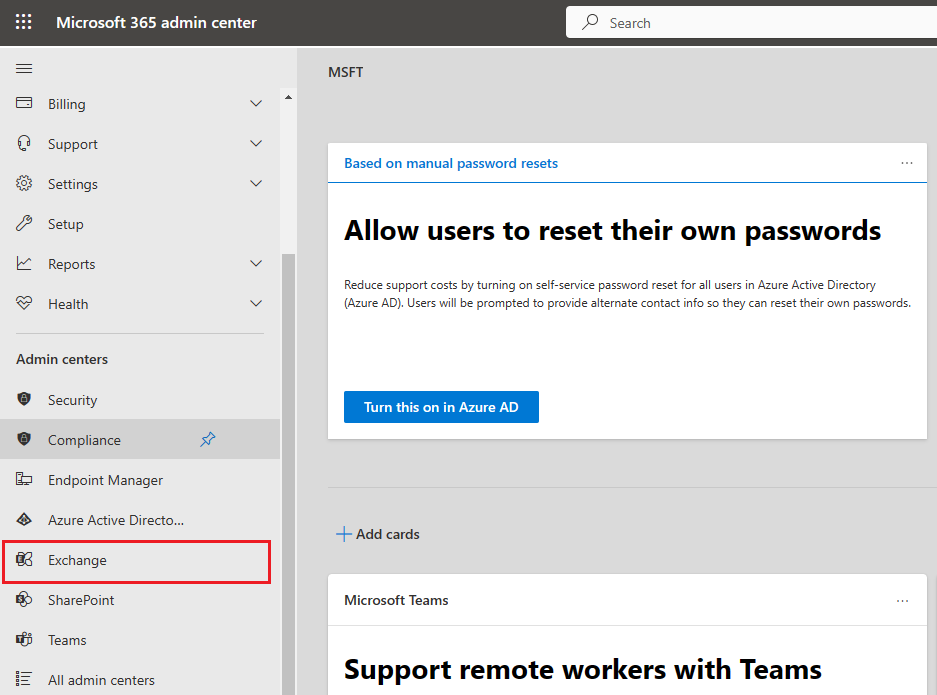Click the Add cards button
Screen dimensions: 937x695
(x=378, y=534)
